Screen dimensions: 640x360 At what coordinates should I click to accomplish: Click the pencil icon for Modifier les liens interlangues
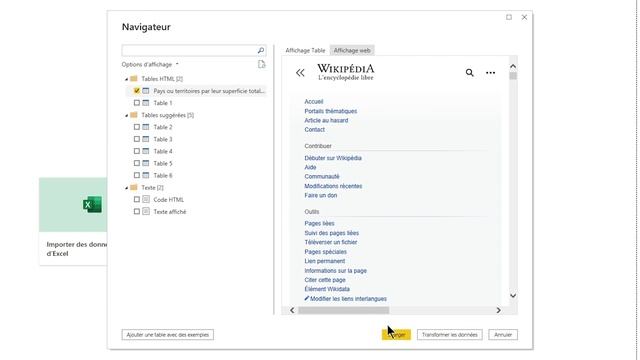[307, 298]
